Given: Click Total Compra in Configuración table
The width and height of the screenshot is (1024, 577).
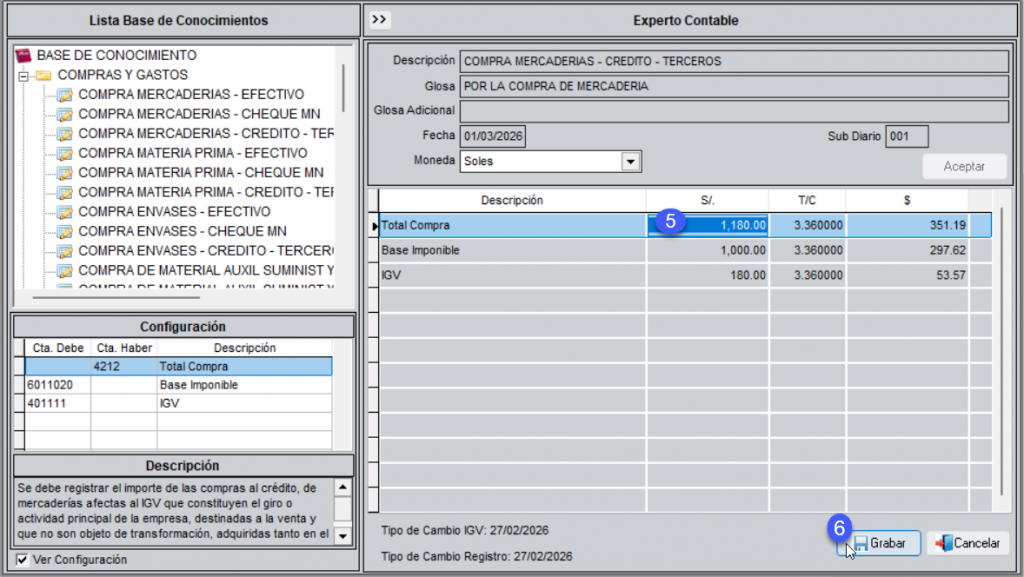Looking at the screenshot, I should (x=244, y=366).
